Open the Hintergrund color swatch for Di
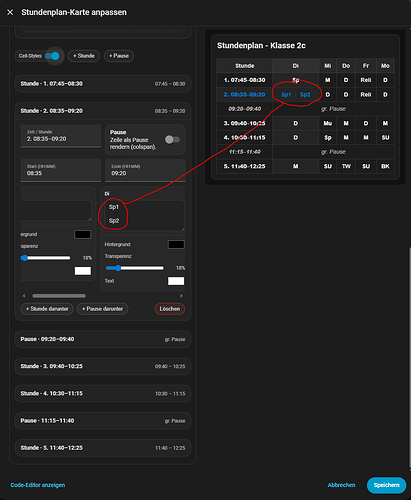 coord(176,245)
